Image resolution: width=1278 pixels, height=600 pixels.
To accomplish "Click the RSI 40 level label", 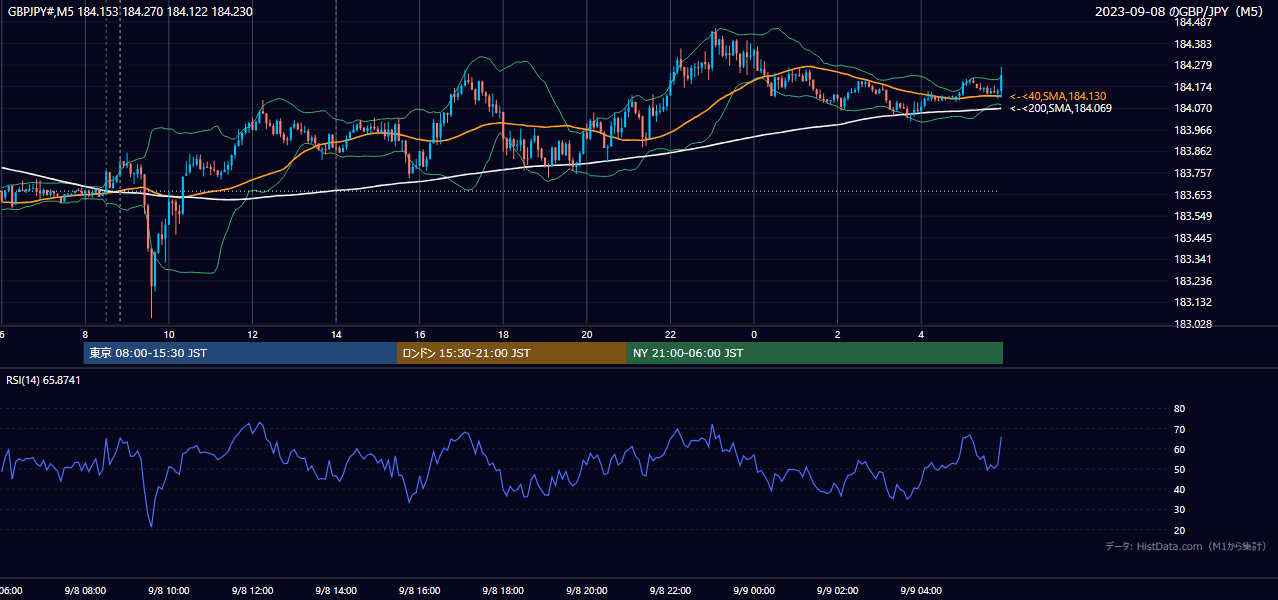I will pos(1179,489).
